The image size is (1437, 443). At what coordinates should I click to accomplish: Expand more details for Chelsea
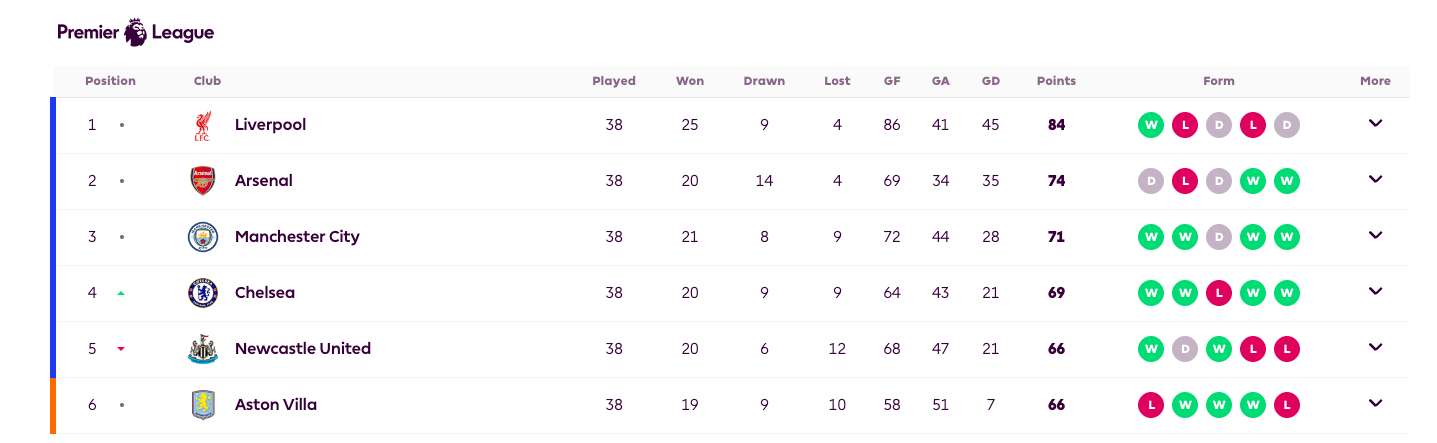(1375, 291)
